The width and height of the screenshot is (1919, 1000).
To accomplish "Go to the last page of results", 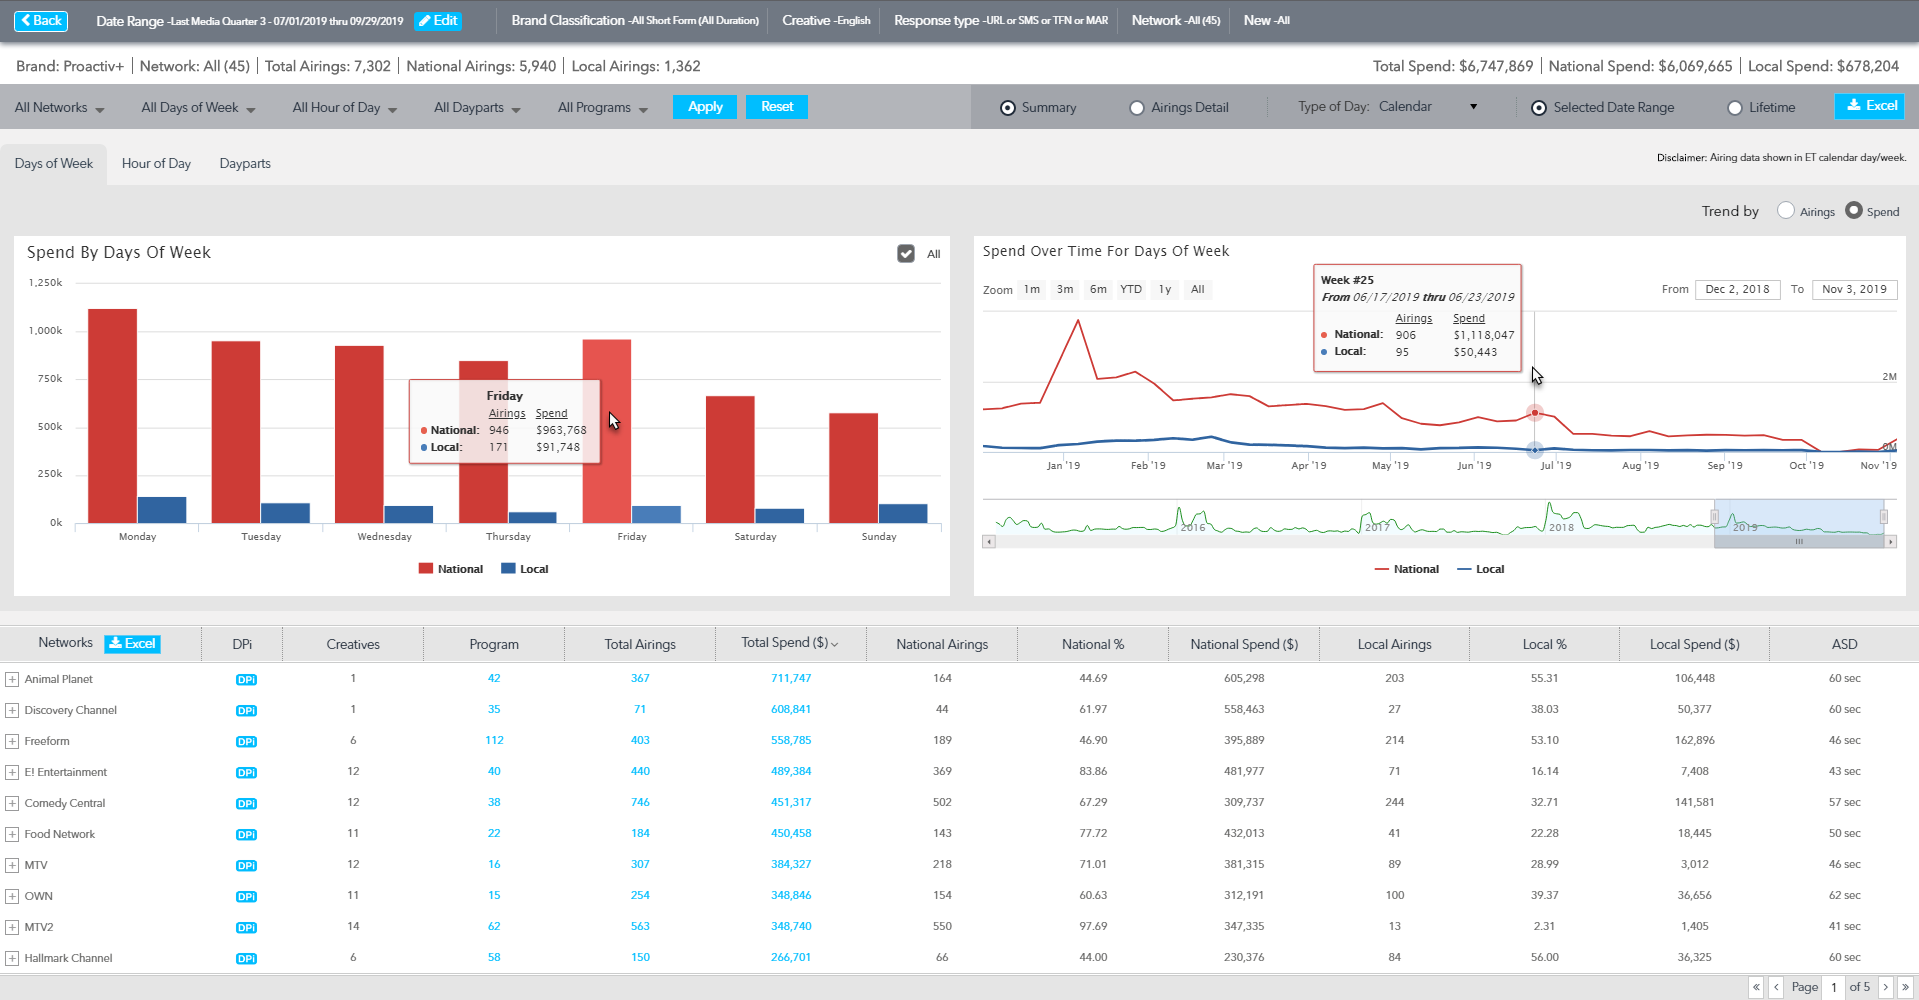I will pos(1905,987).
